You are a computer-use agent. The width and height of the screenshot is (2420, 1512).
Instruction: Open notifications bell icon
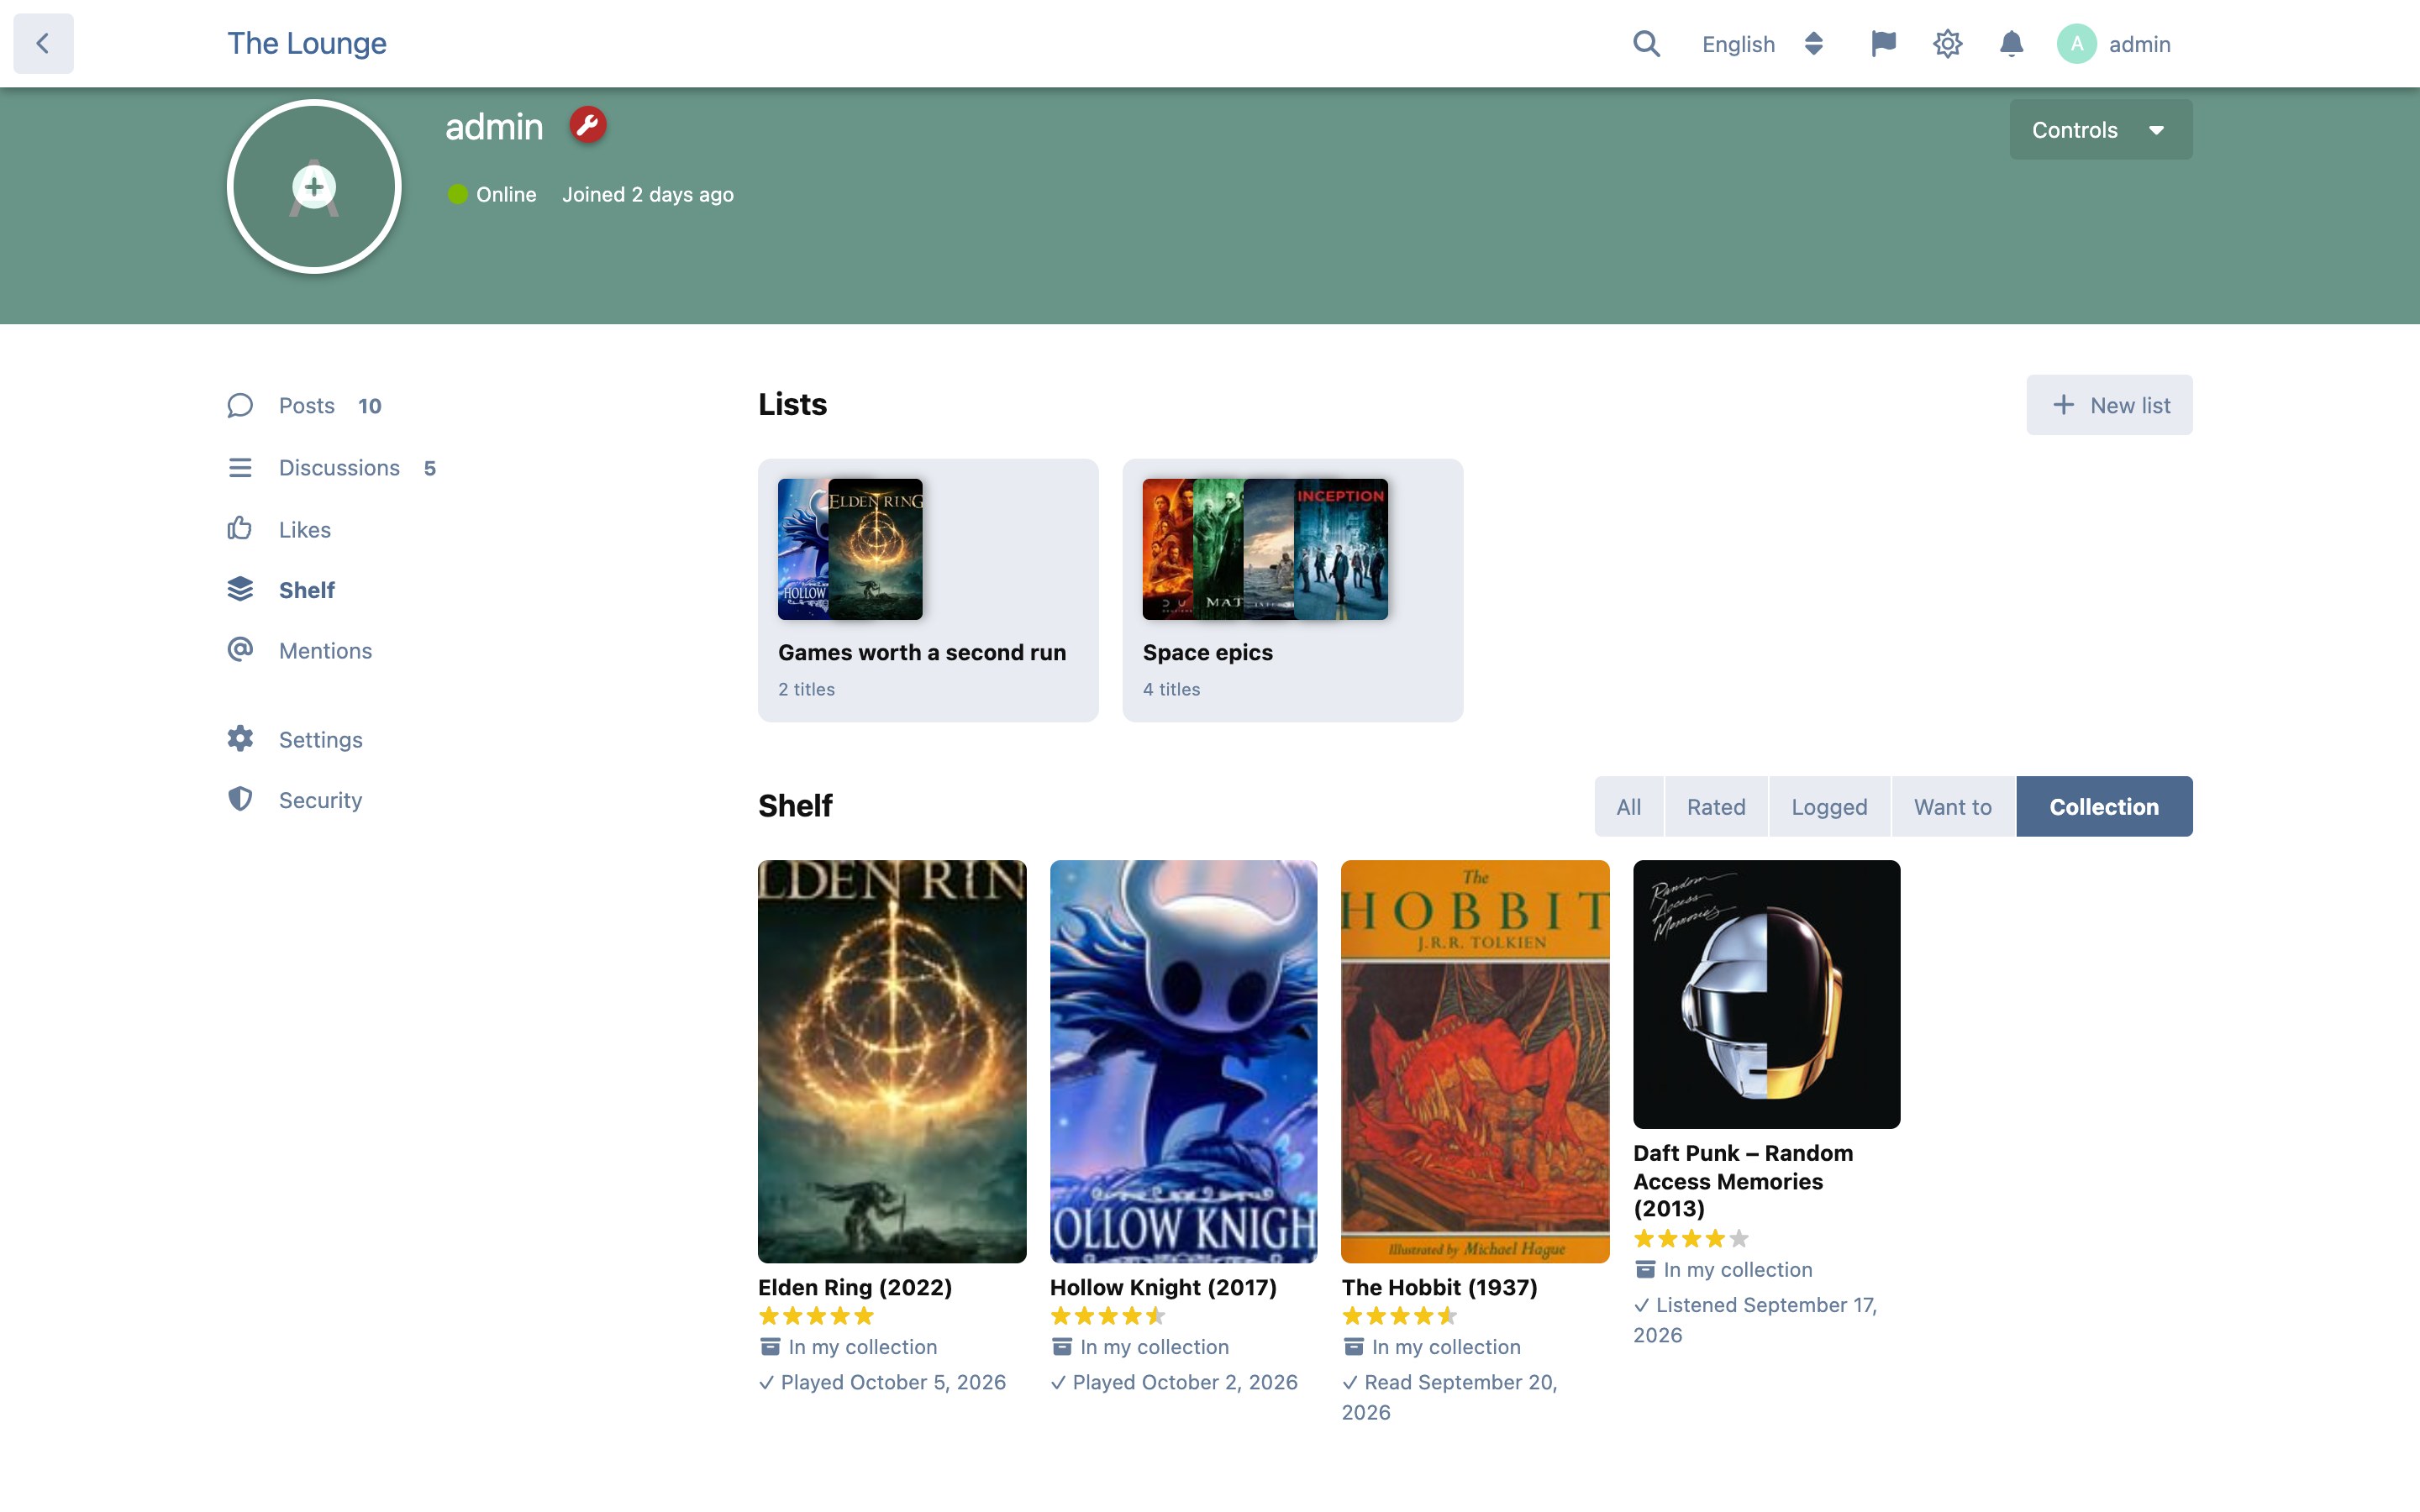[2011, 44]
